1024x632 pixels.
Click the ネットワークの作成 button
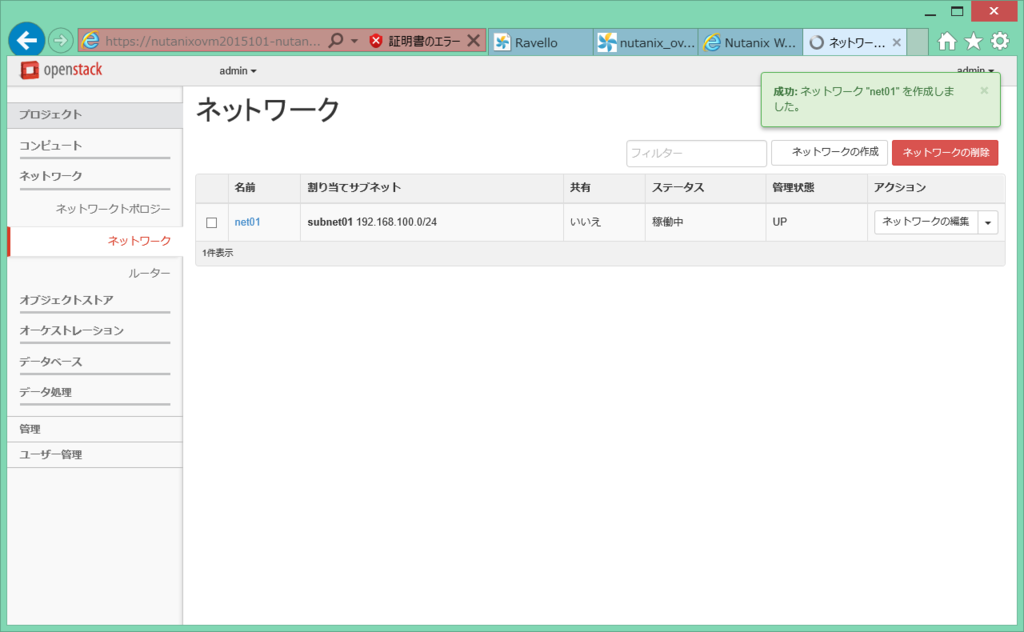[x=829, y=152]
